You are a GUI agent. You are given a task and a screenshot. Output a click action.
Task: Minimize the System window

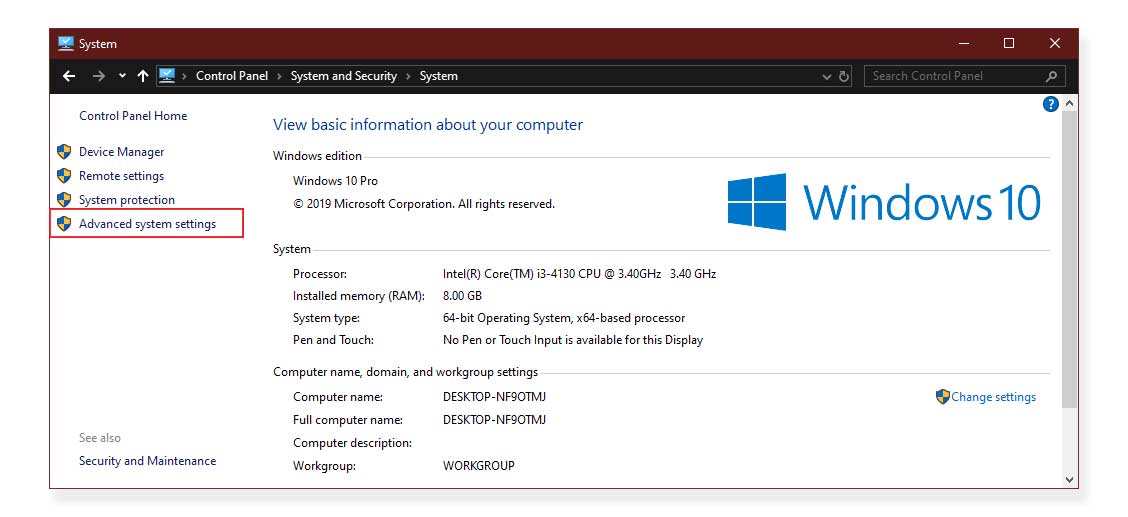[x=964, y=44]
